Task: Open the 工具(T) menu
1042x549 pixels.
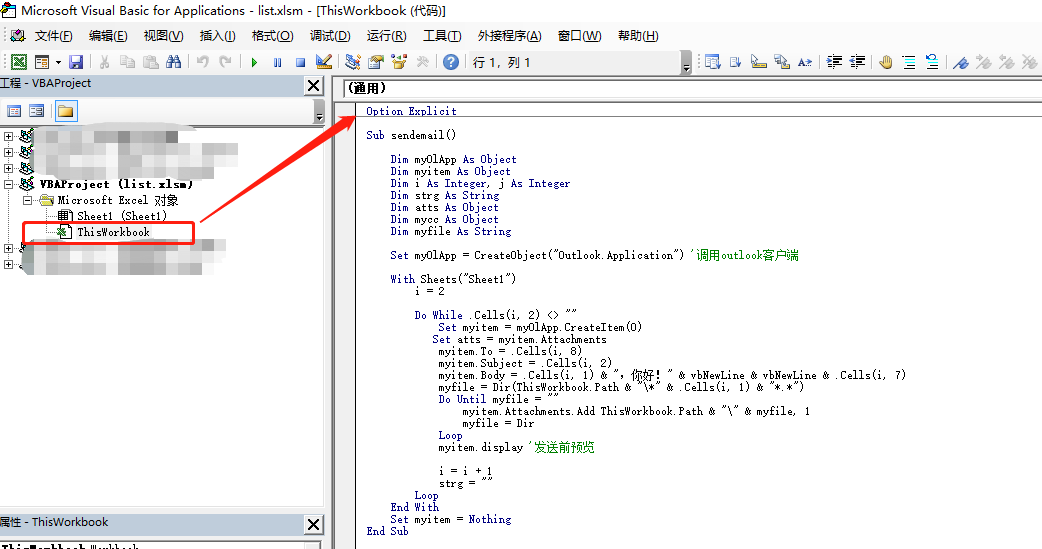Action: (x=442, y=36)
